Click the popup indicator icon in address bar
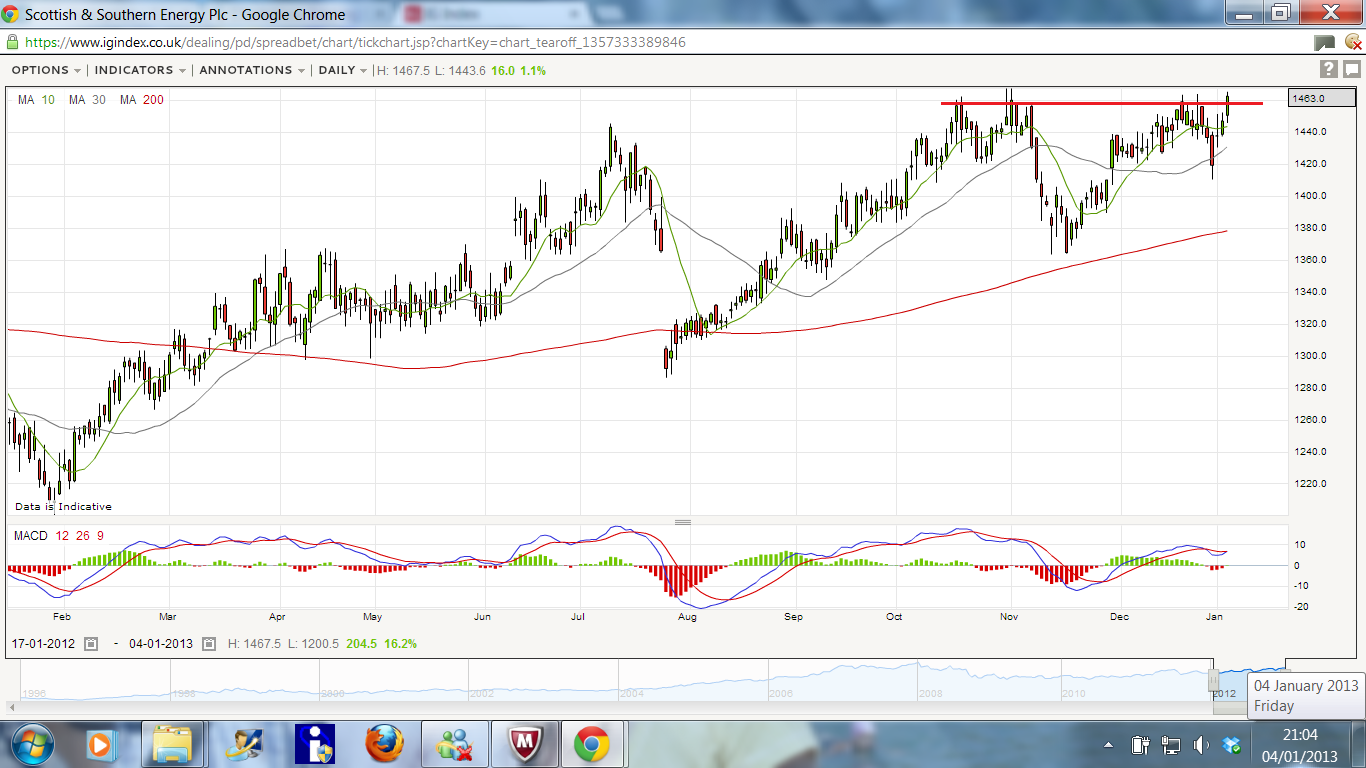This screenshot has width=1366, height=768. coord(1324,42)
